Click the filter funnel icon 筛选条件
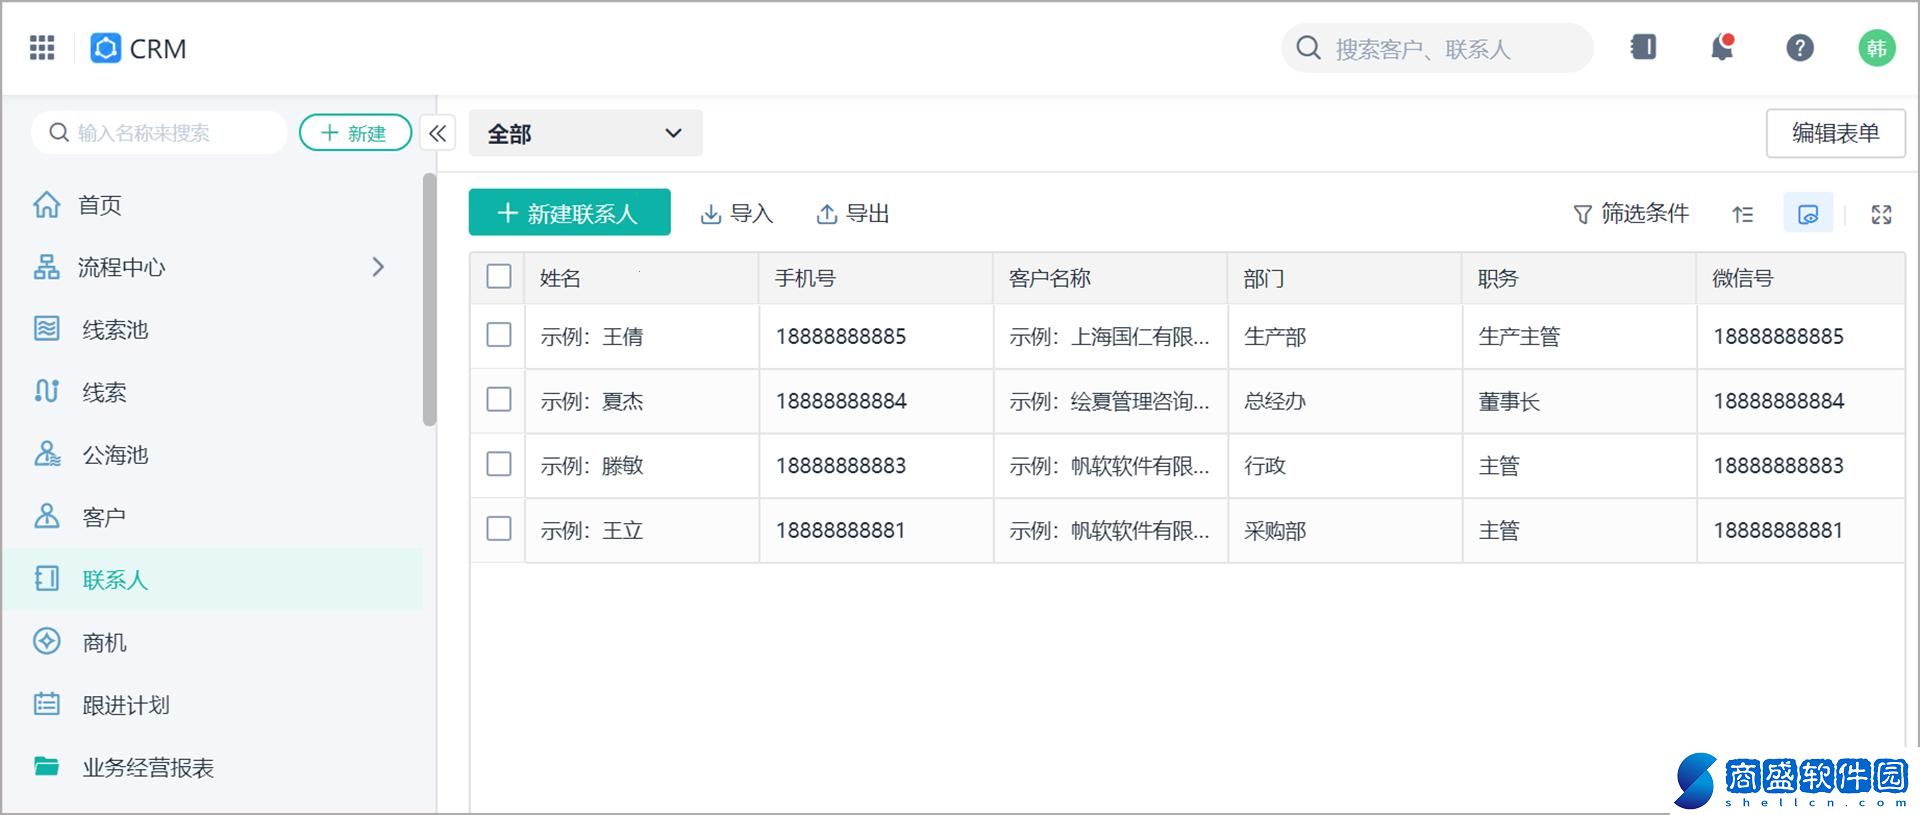 pyautogui.click(x=1582, y=214)
